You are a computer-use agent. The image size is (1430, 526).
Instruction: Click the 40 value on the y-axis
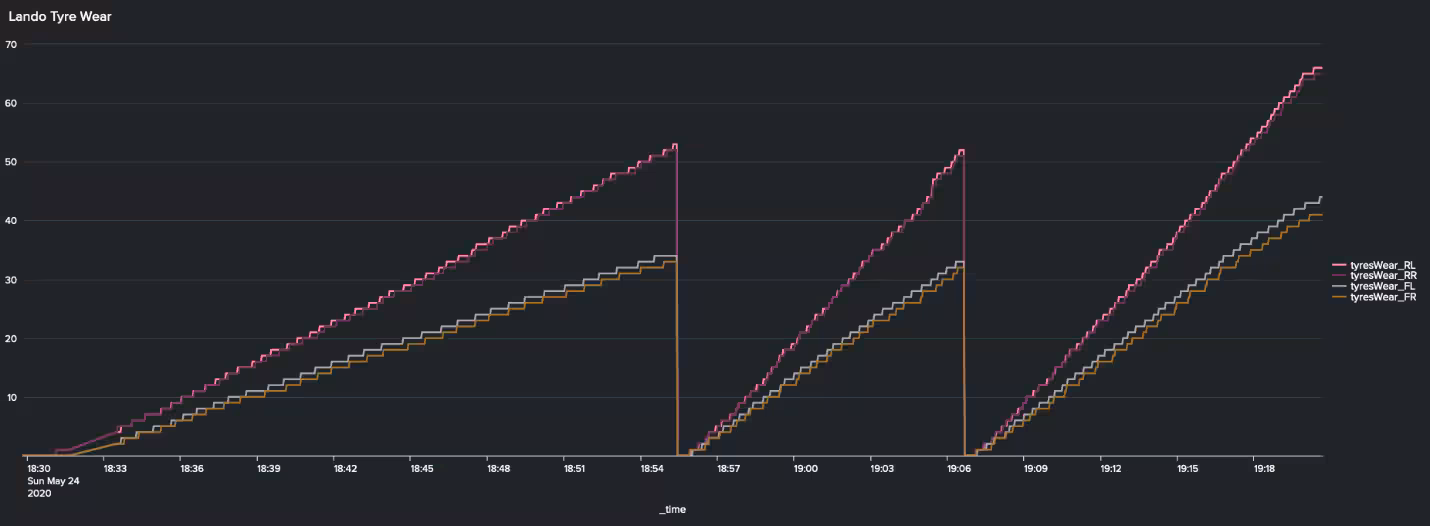point(11,221)
